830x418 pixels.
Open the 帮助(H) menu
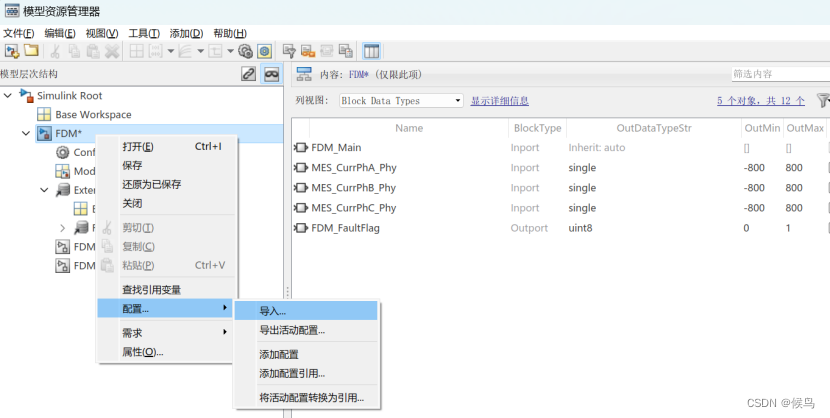pos(230,33)
